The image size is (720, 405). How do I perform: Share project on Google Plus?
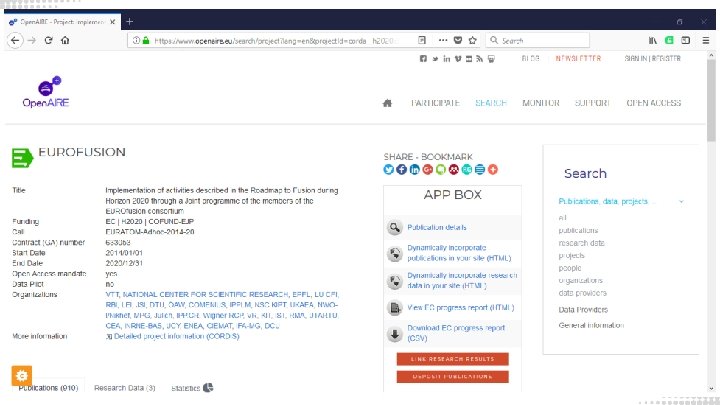pos(428,169)
